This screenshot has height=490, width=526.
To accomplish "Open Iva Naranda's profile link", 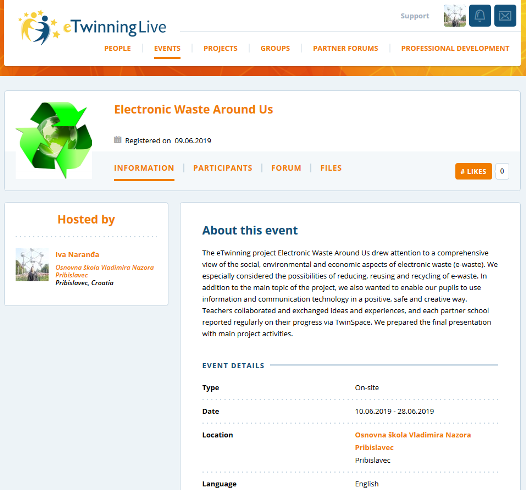I will [x=77, y=255].
